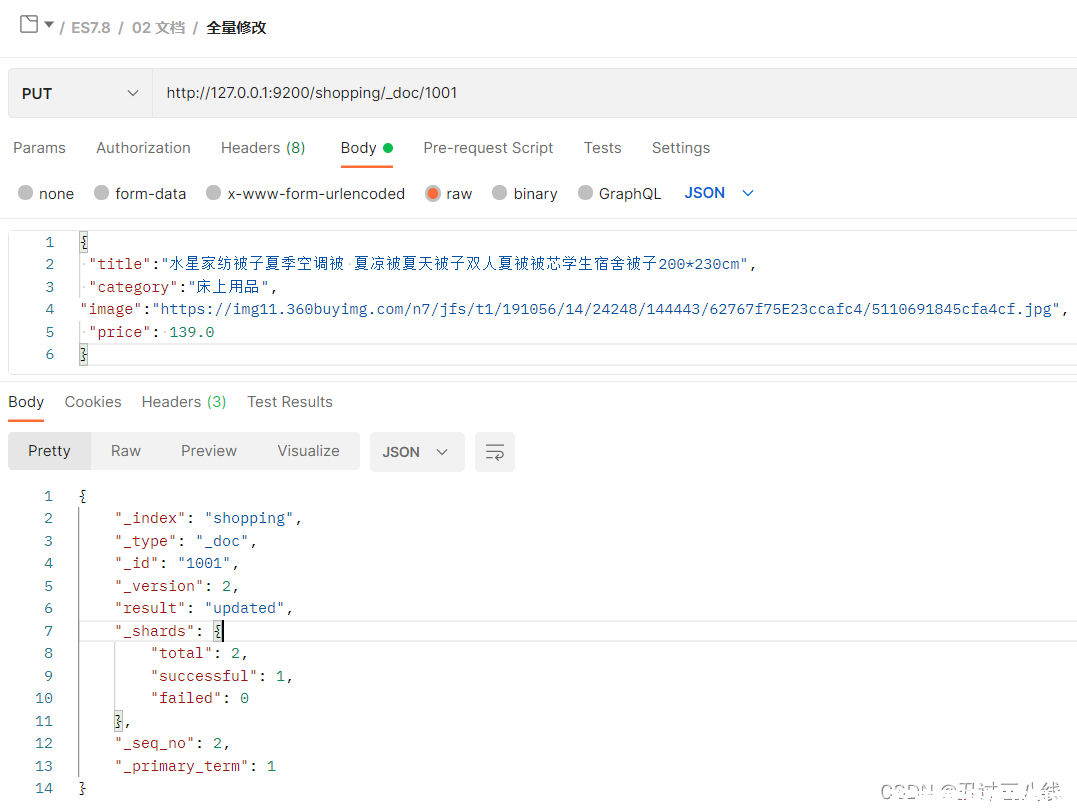Click the "failed": 0 response line

(199, 698)
